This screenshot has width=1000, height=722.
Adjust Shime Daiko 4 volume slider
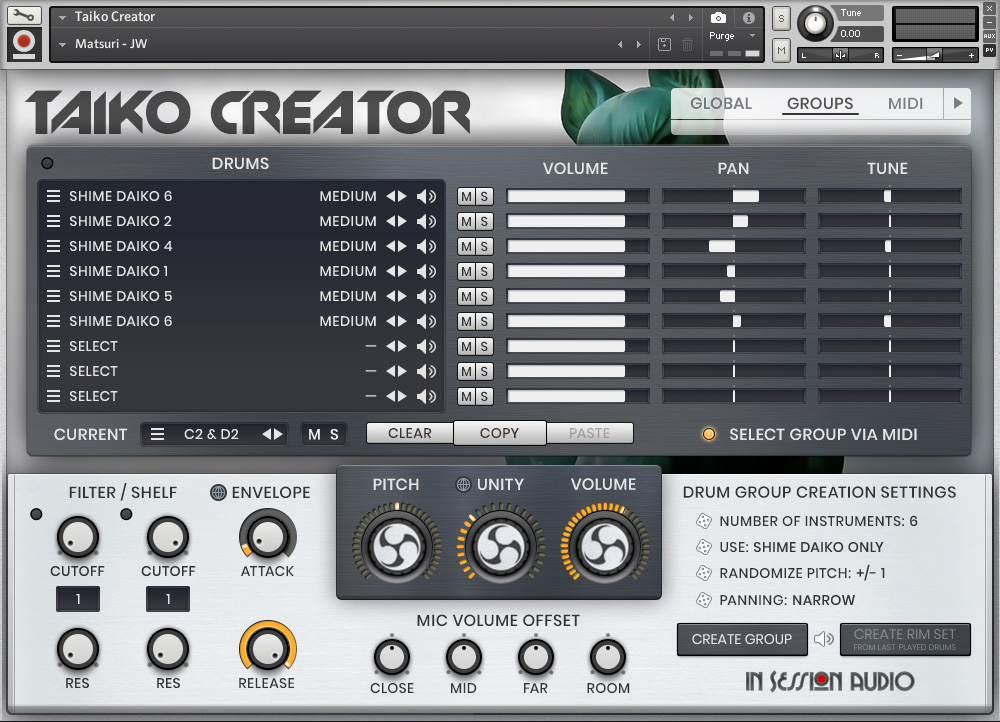[578, 246]
